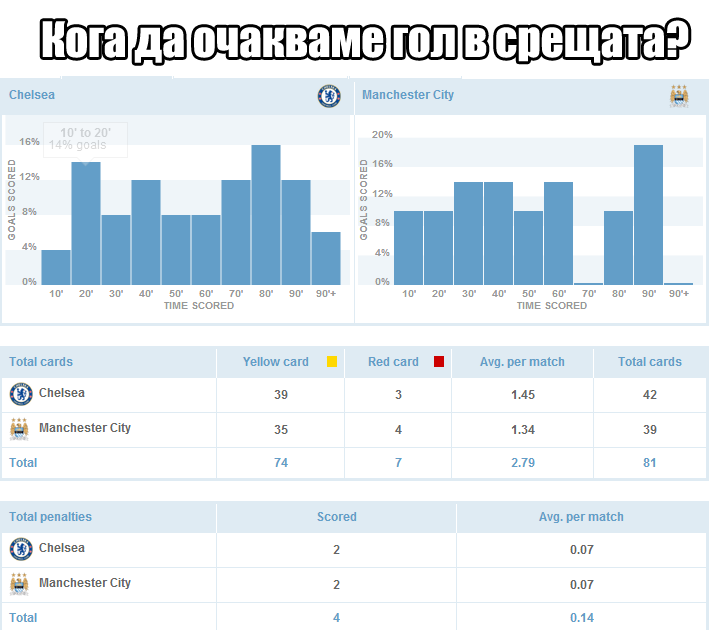Click the combined red cards total 7
The width and height of the screenshot is (709, 630).
[398, 462]
